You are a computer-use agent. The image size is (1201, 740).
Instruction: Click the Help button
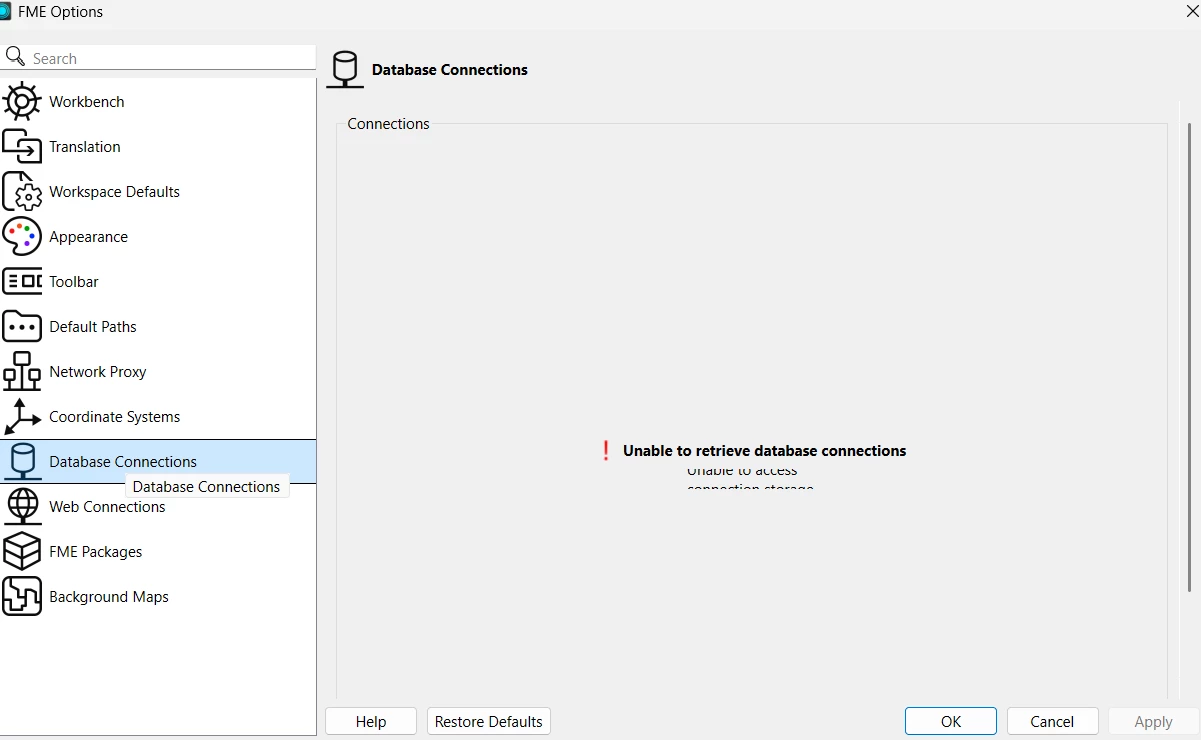371,721
